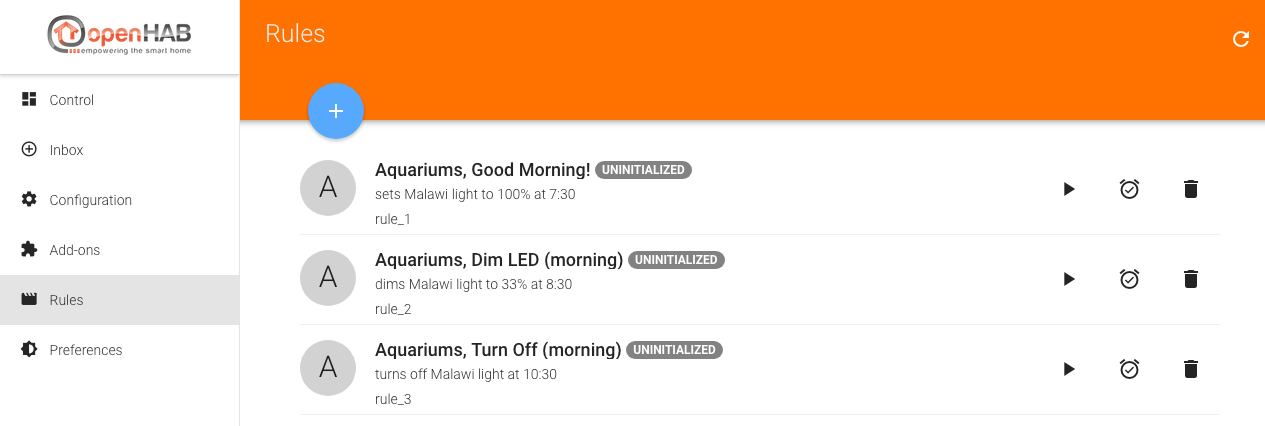Screen dimensions: 1265x426
Task: Delete the Dim LED (morning) rule
Action: [x=1190, y=279]
